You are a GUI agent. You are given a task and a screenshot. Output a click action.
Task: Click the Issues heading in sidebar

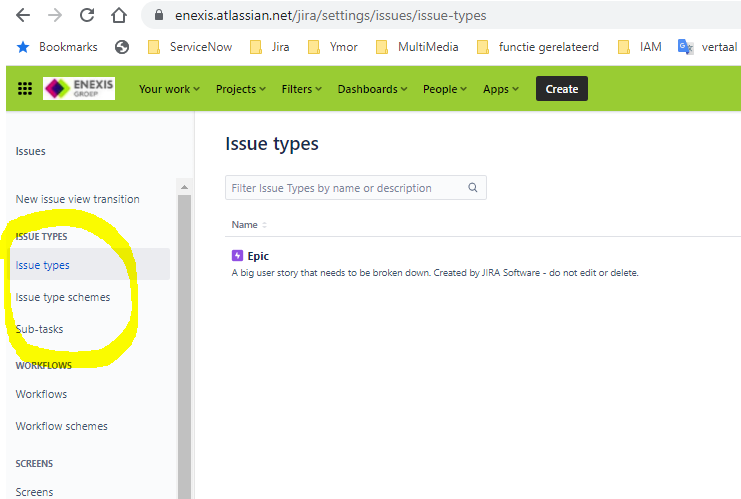click(x=30, y=151)
